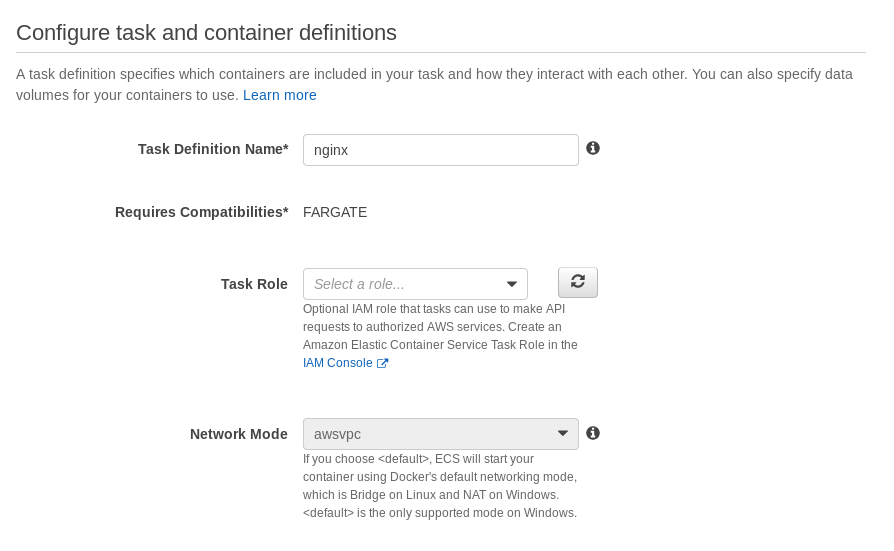
Task: Click the FARGATE compatibility value
Action: coord(335,212)
